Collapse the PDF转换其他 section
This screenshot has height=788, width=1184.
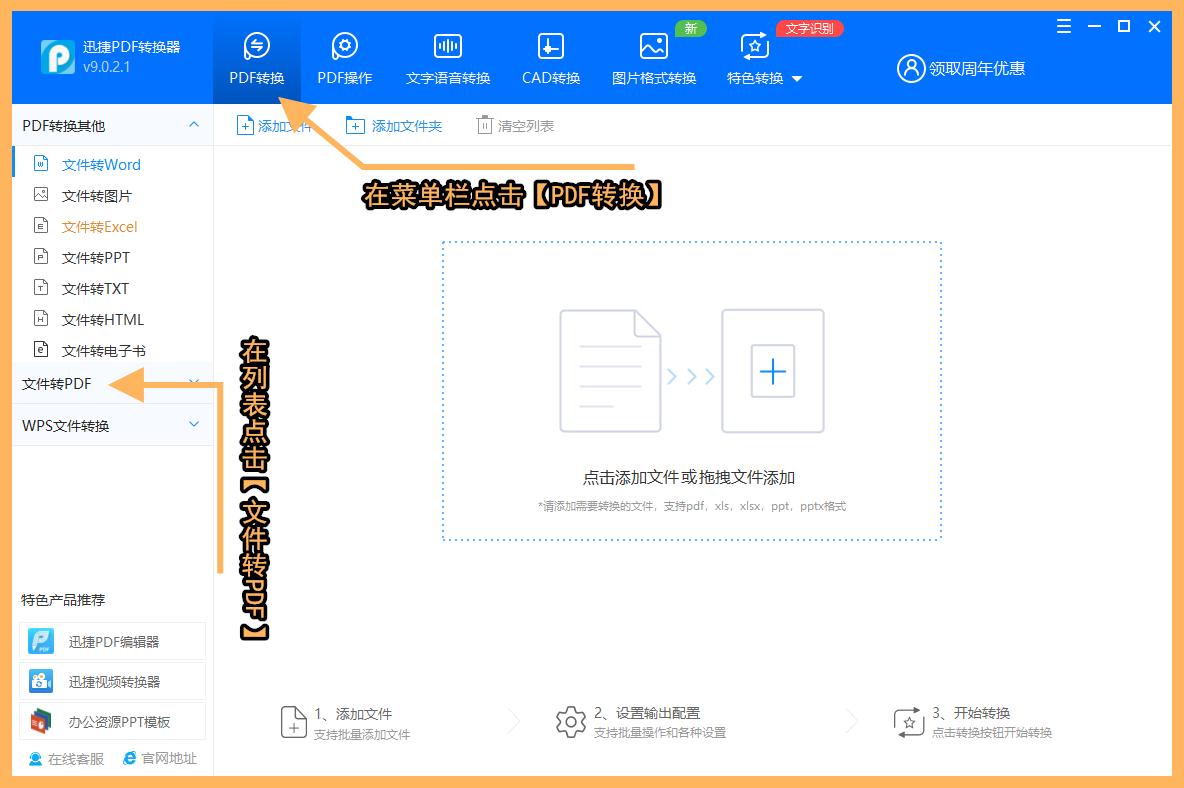193,124
